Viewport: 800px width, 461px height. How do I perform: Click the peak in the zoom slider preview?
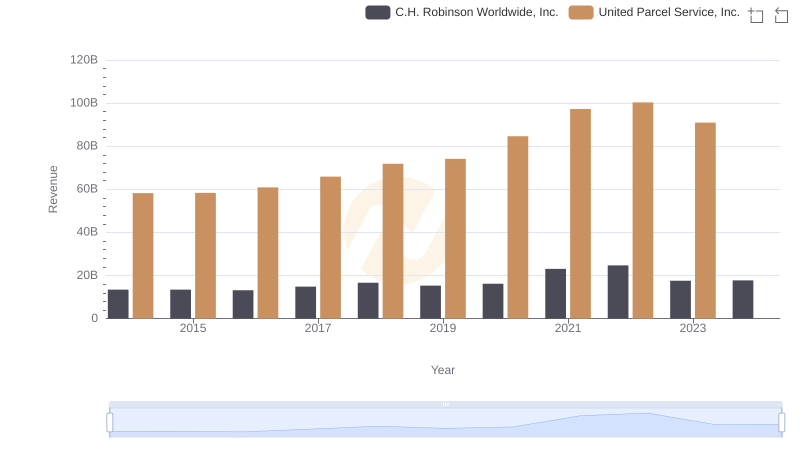[x=644, y=414]
